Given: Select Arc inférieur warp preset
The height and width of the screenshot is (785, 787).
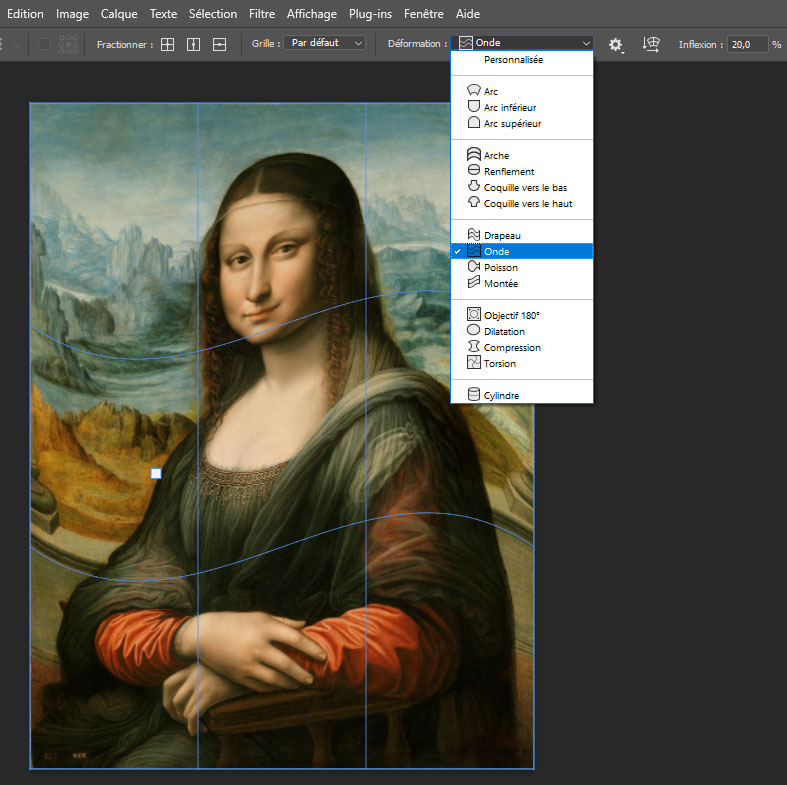Looking at the screenshot, I should [522, 107].
